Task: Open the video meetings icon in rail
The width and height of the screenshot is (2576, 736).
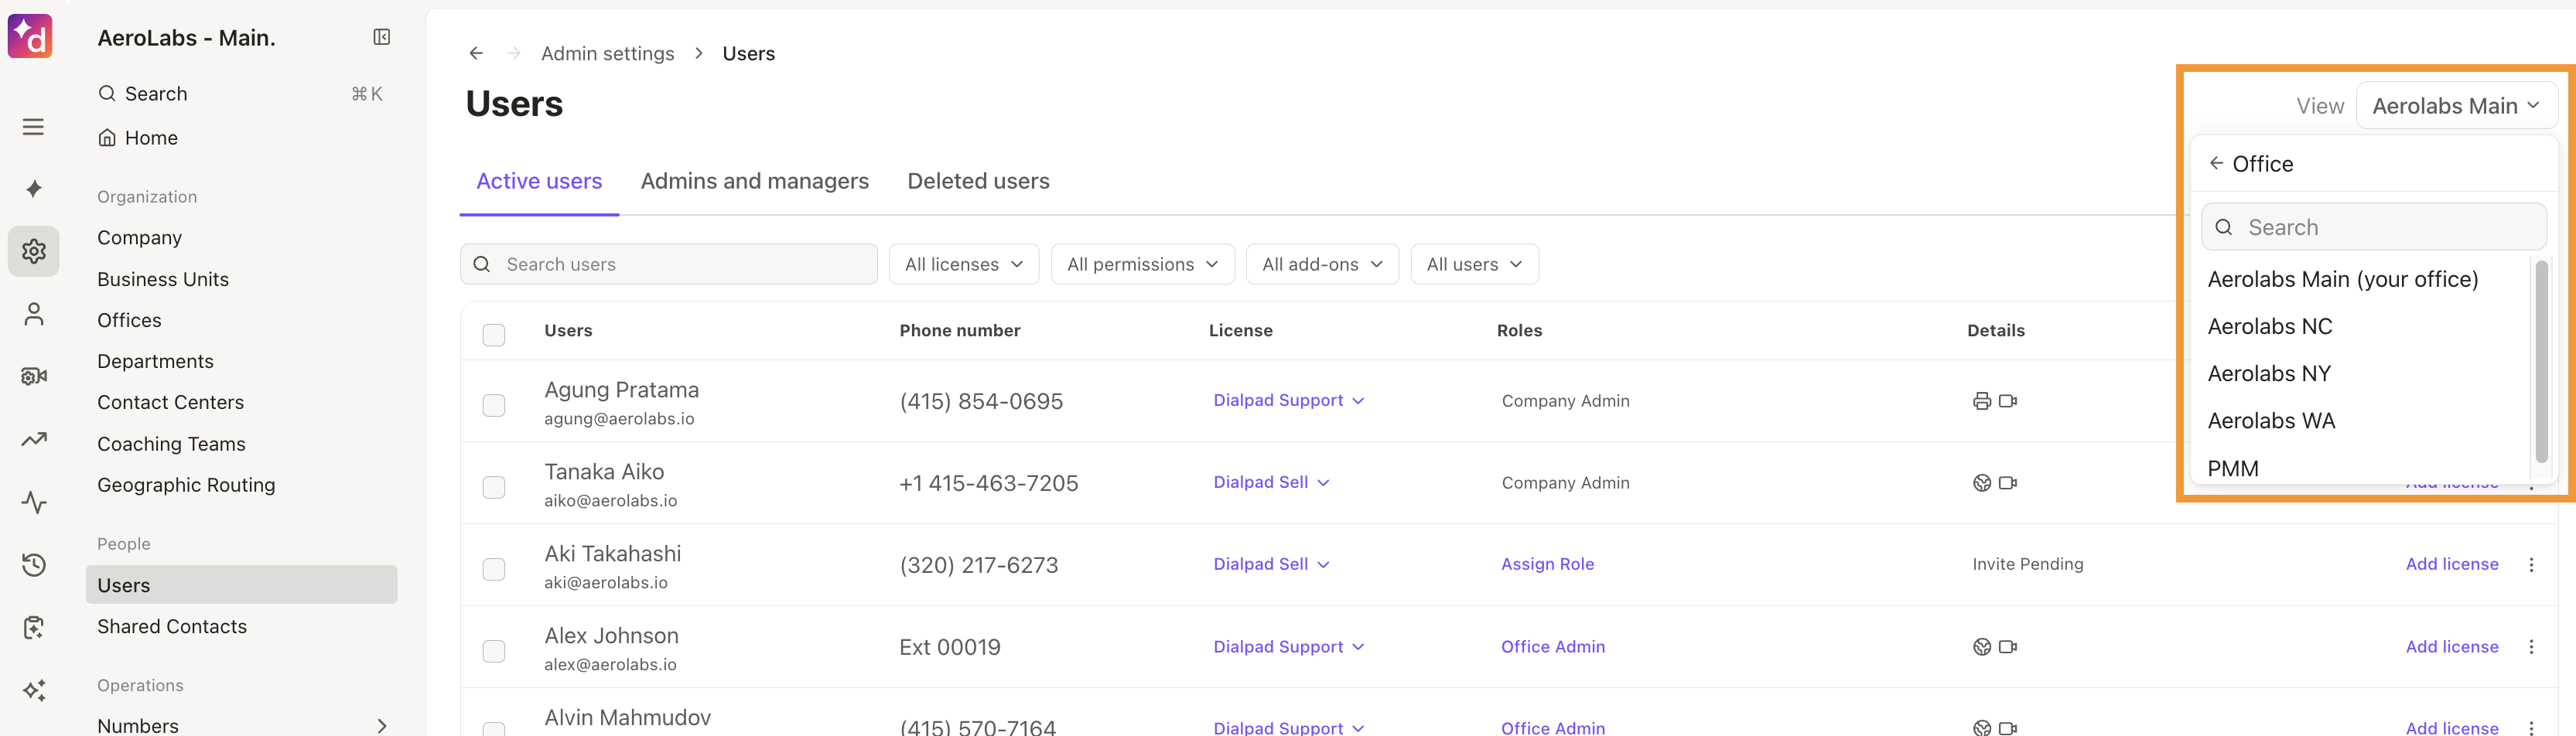Action: click(x=33, y=376)
